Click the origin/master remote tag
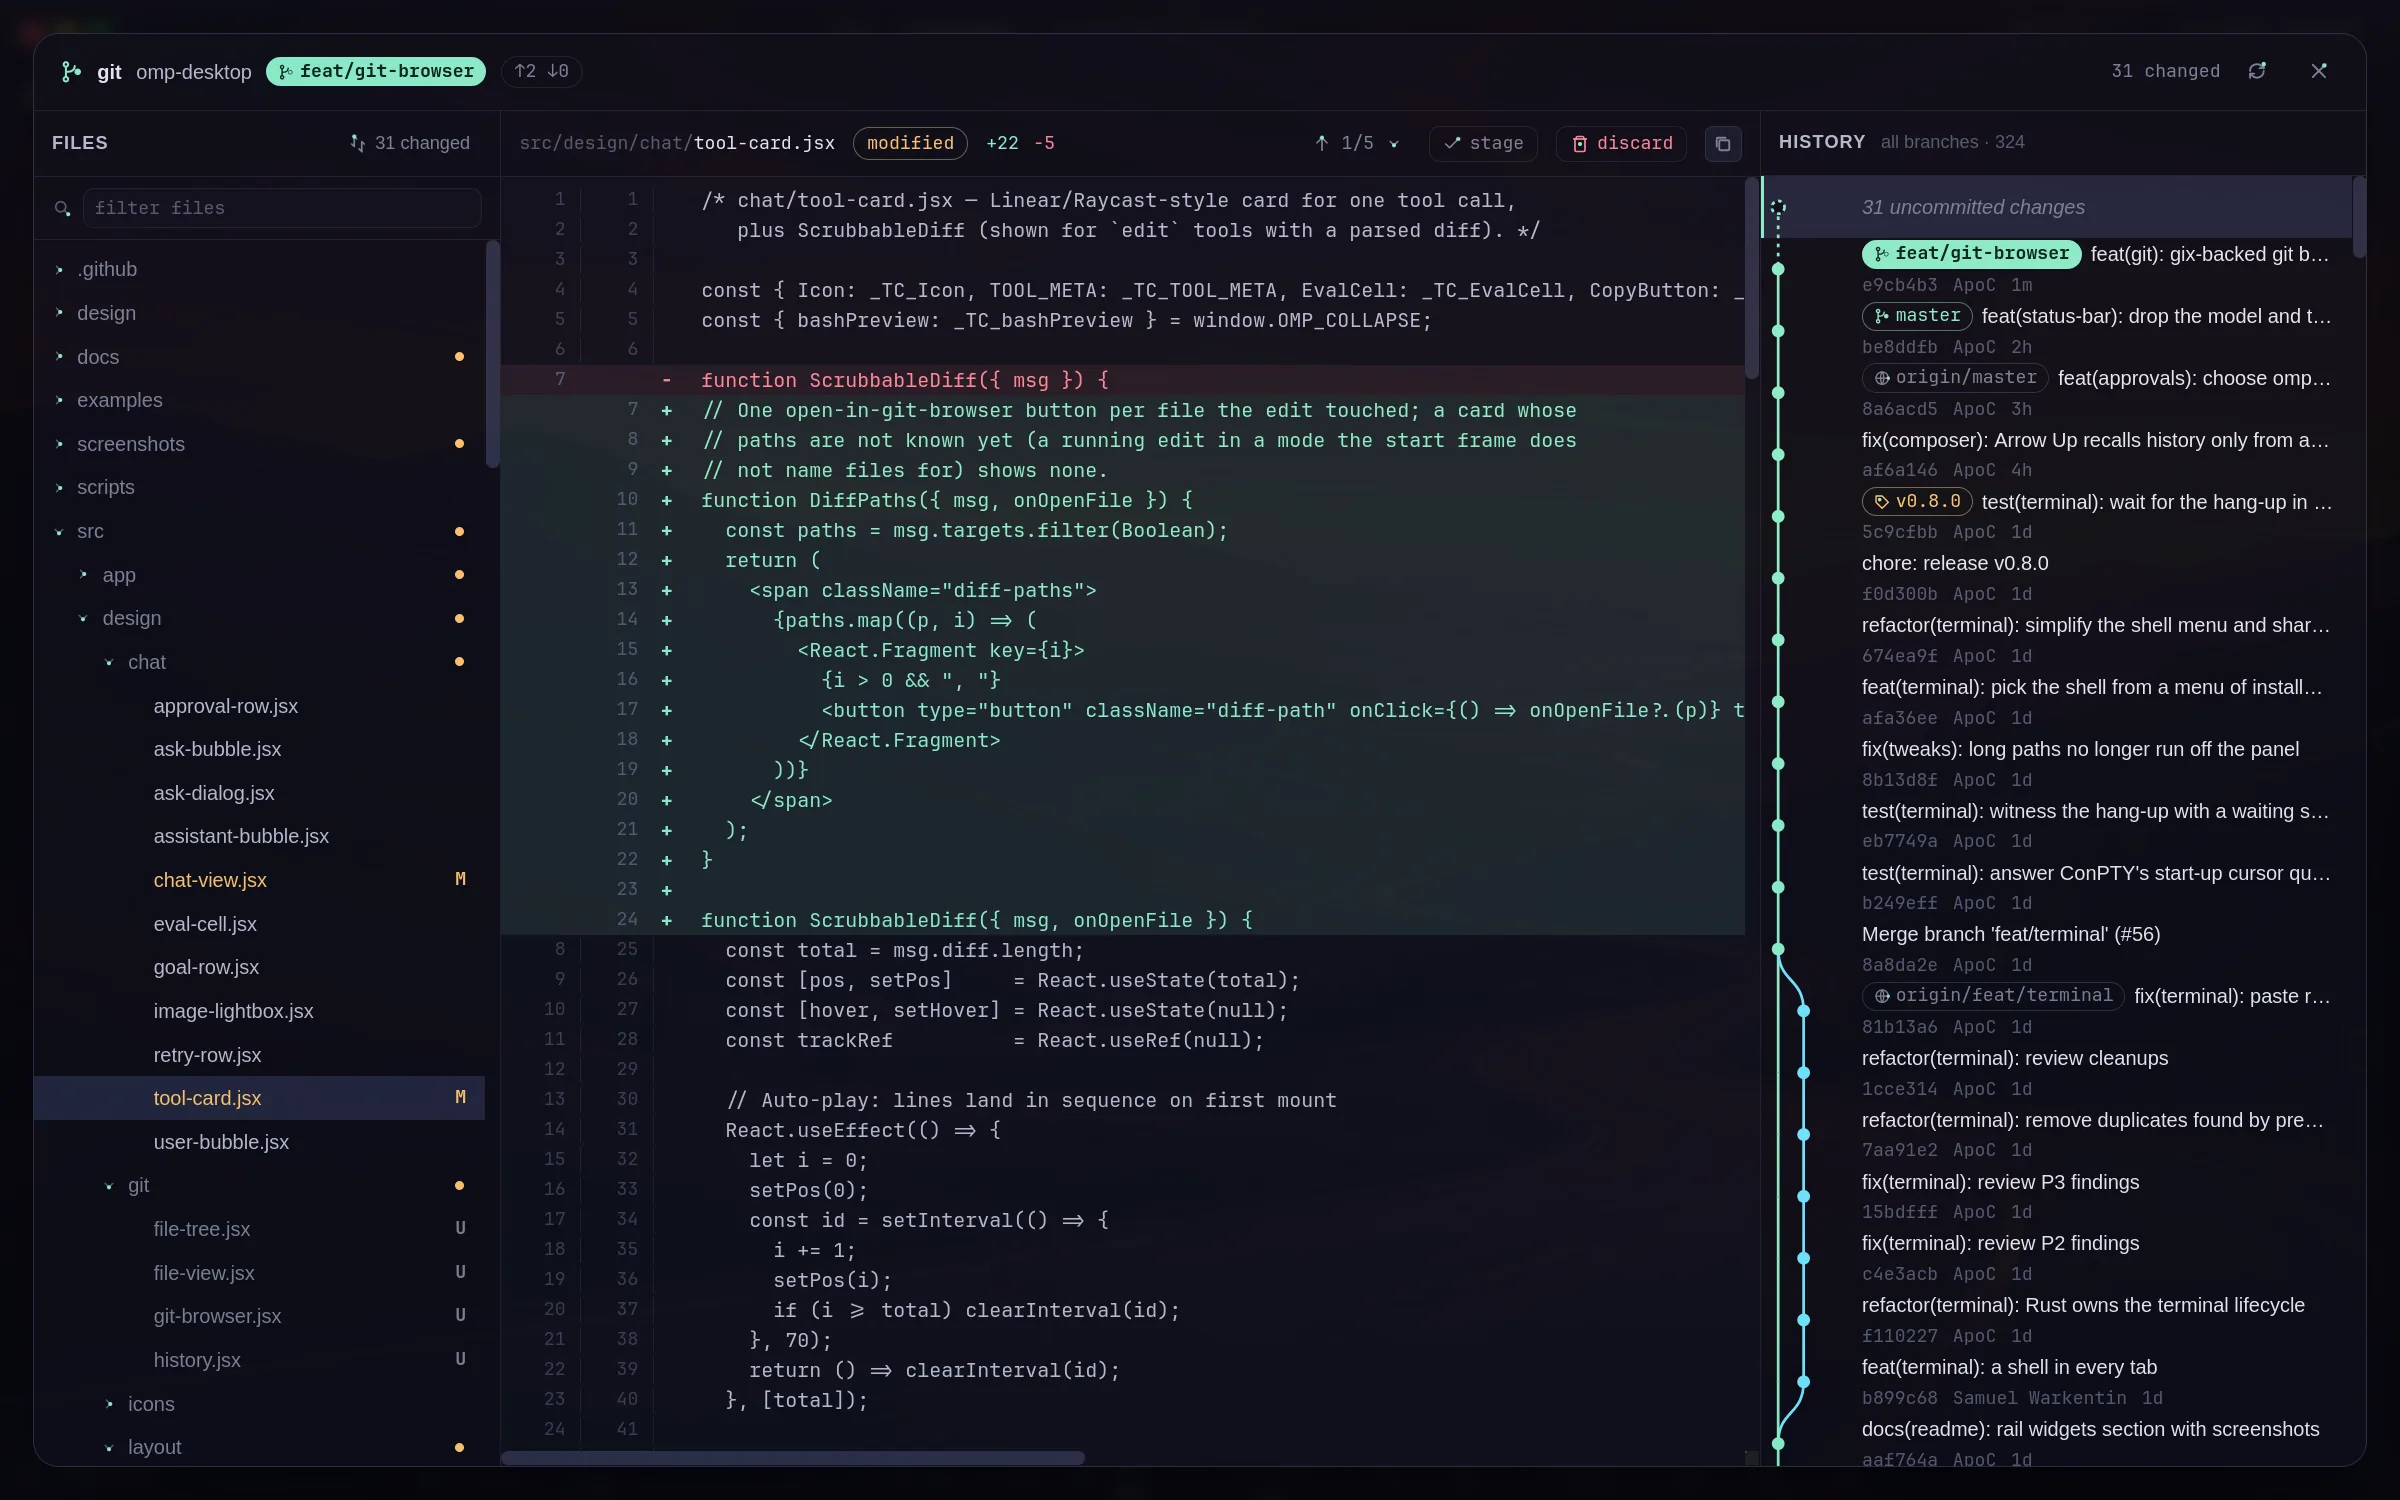Screen dimensions: 2400x1500 pos(1955,378)
